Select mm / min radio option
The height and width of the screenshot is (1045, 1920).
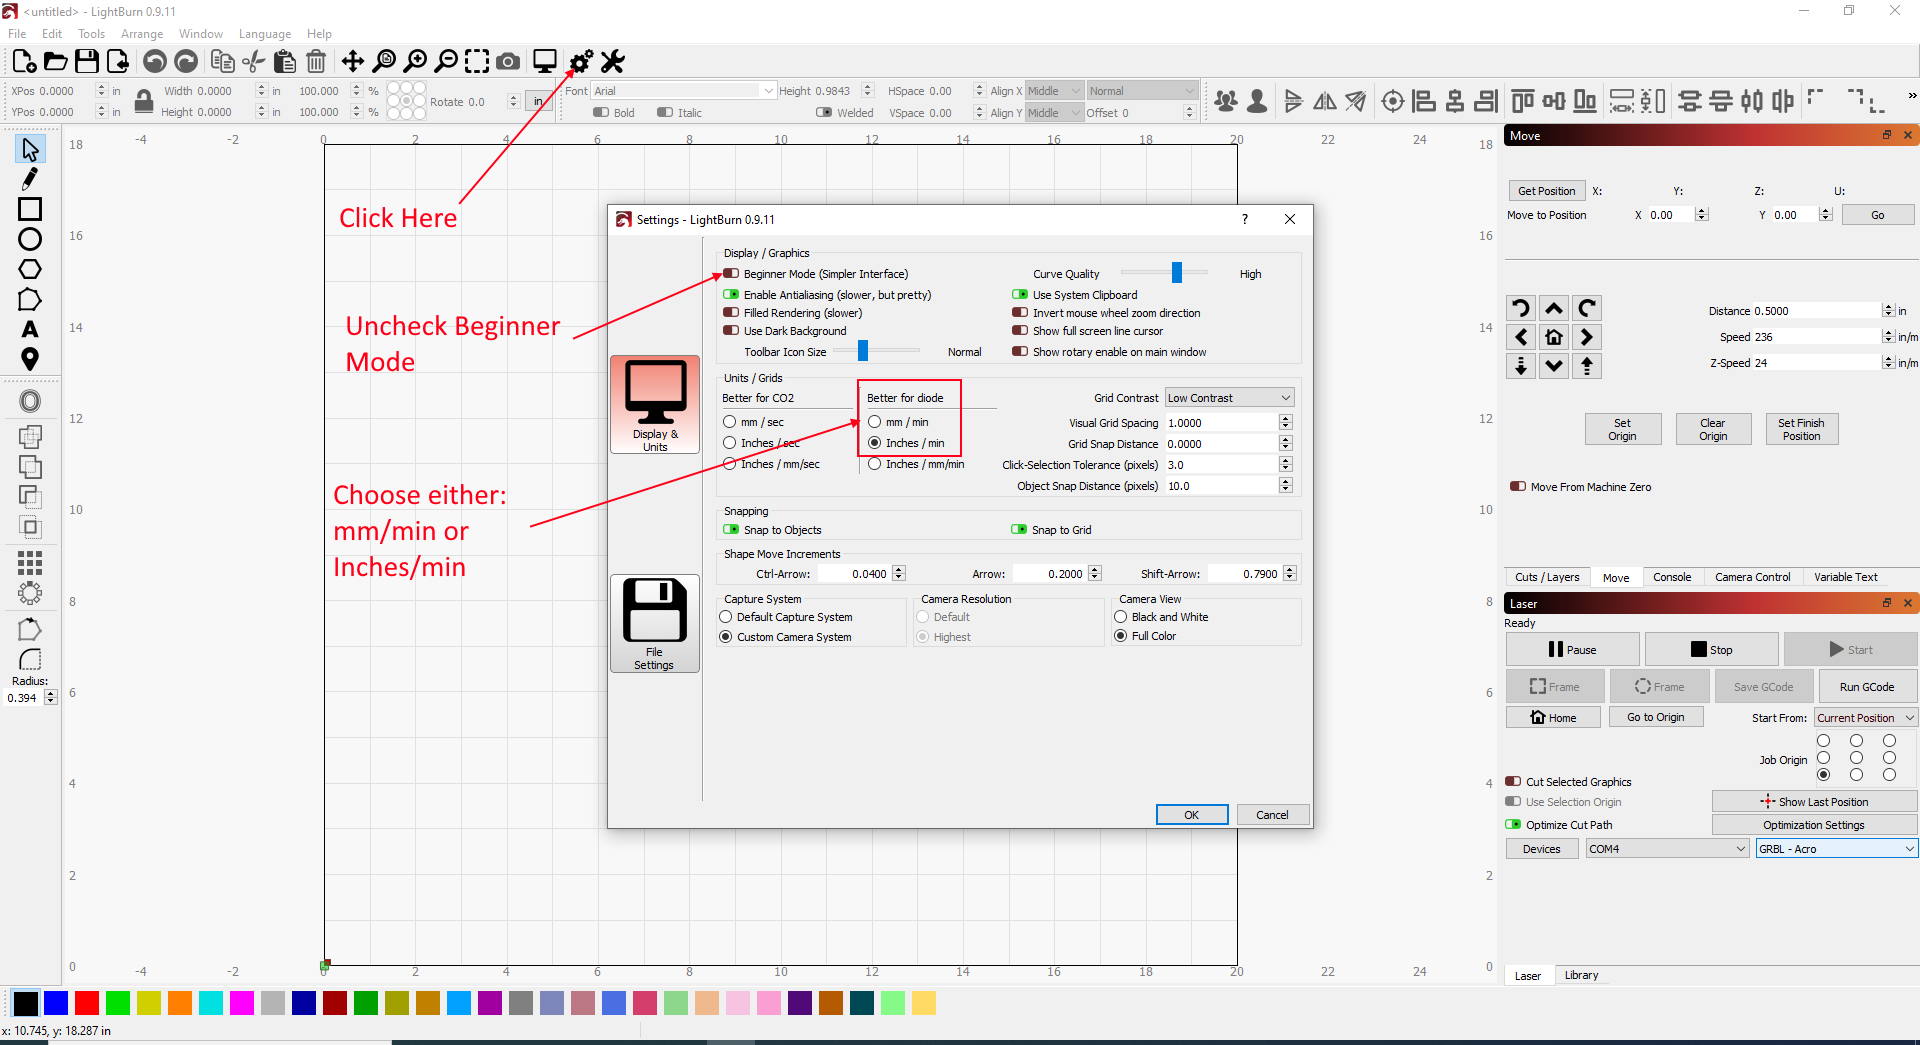pyautogui.click(x=875, y=422)
